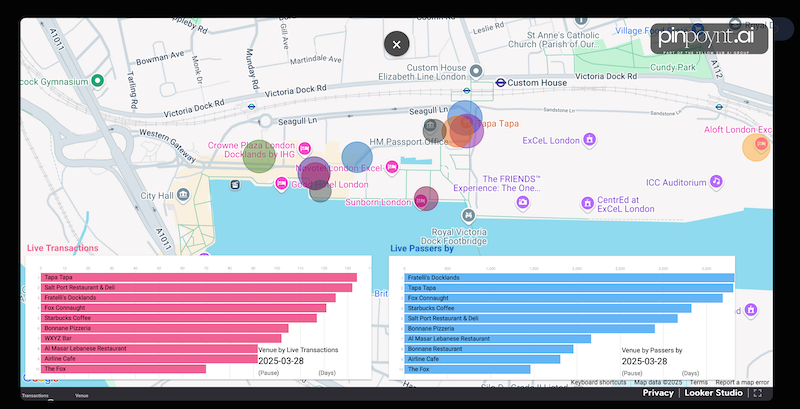Click the City Hall landmark pin

[183, 194]
